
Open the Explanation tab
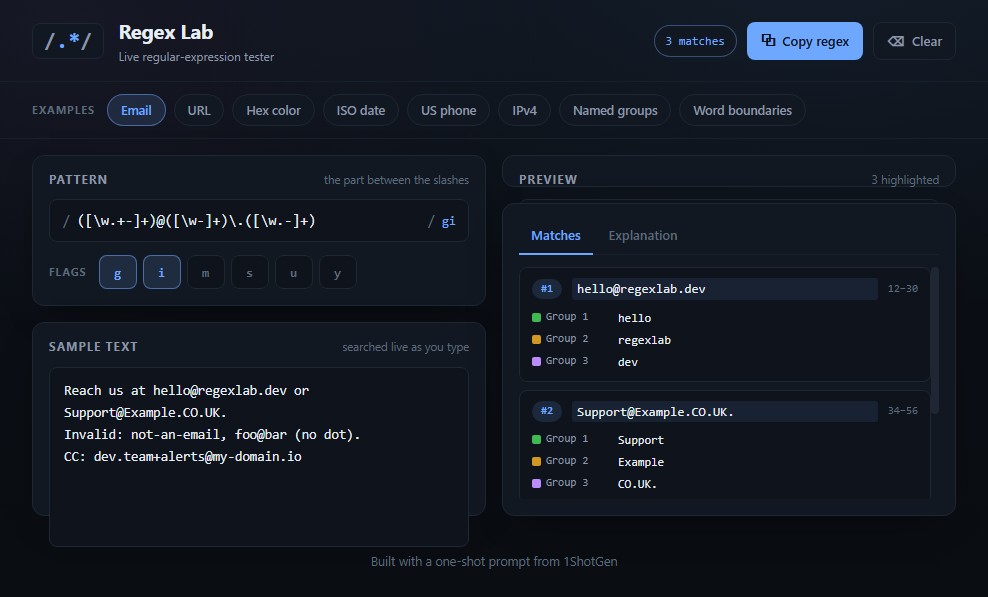coord(643,236)
